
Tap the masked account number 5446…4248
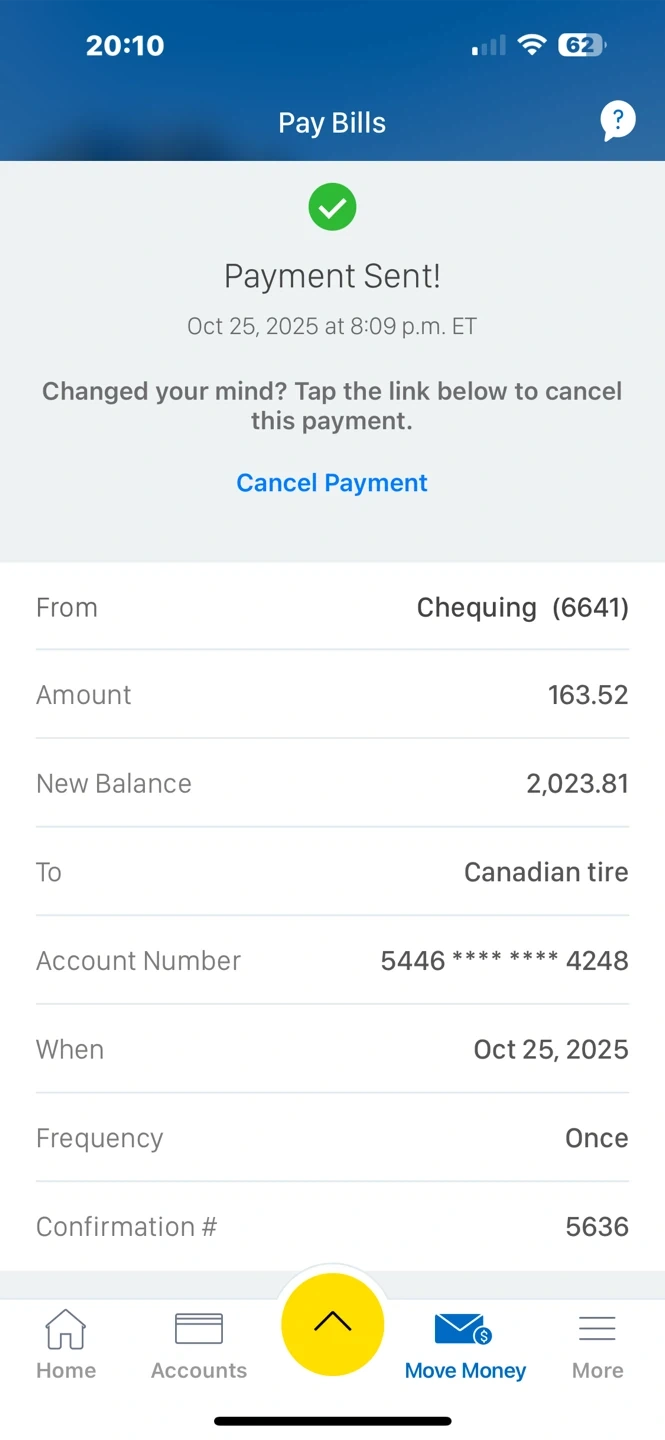[504, 961]
